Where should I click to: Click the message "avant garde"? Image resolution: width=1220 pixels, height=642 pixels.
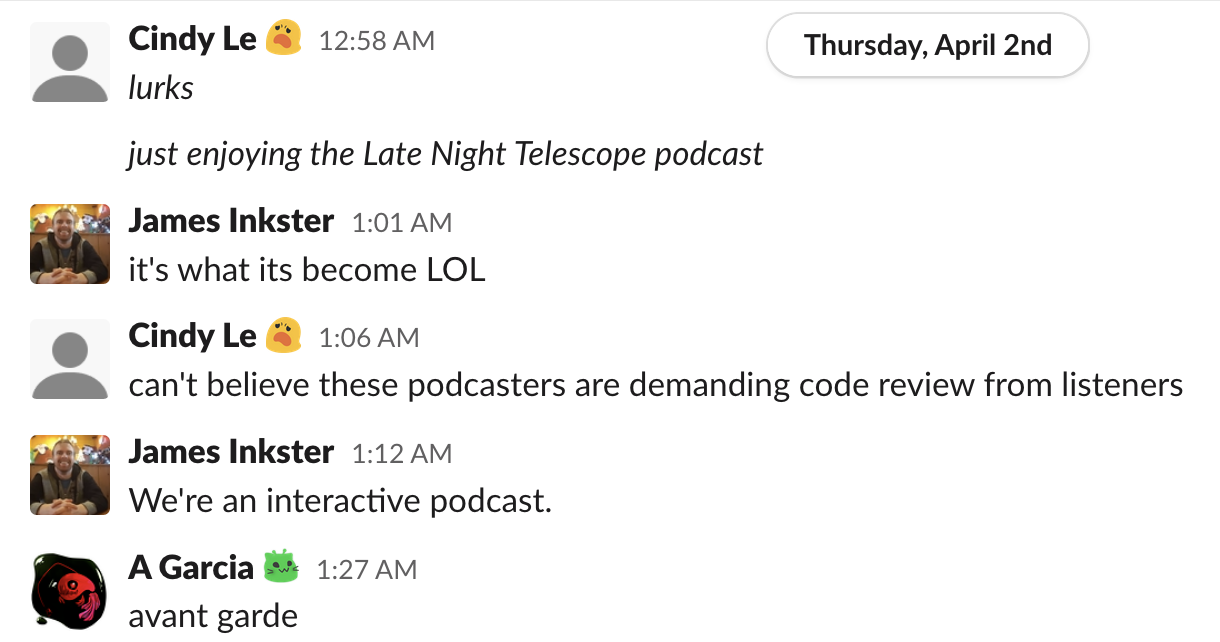tap(213, 616)
